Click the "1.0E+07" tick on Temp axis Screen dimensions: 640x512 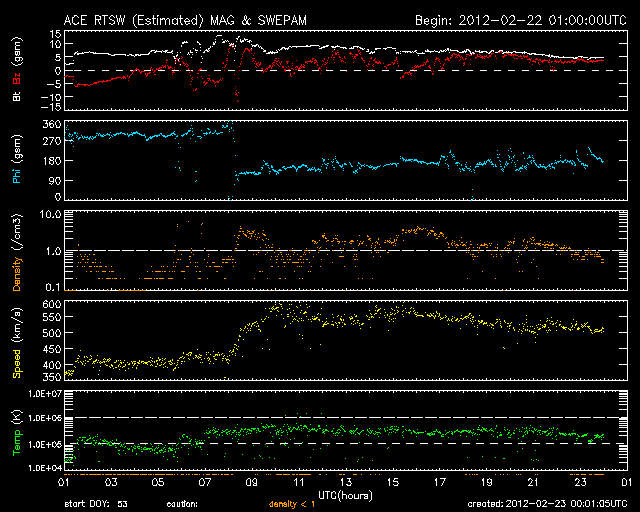(x=45, y=394)
